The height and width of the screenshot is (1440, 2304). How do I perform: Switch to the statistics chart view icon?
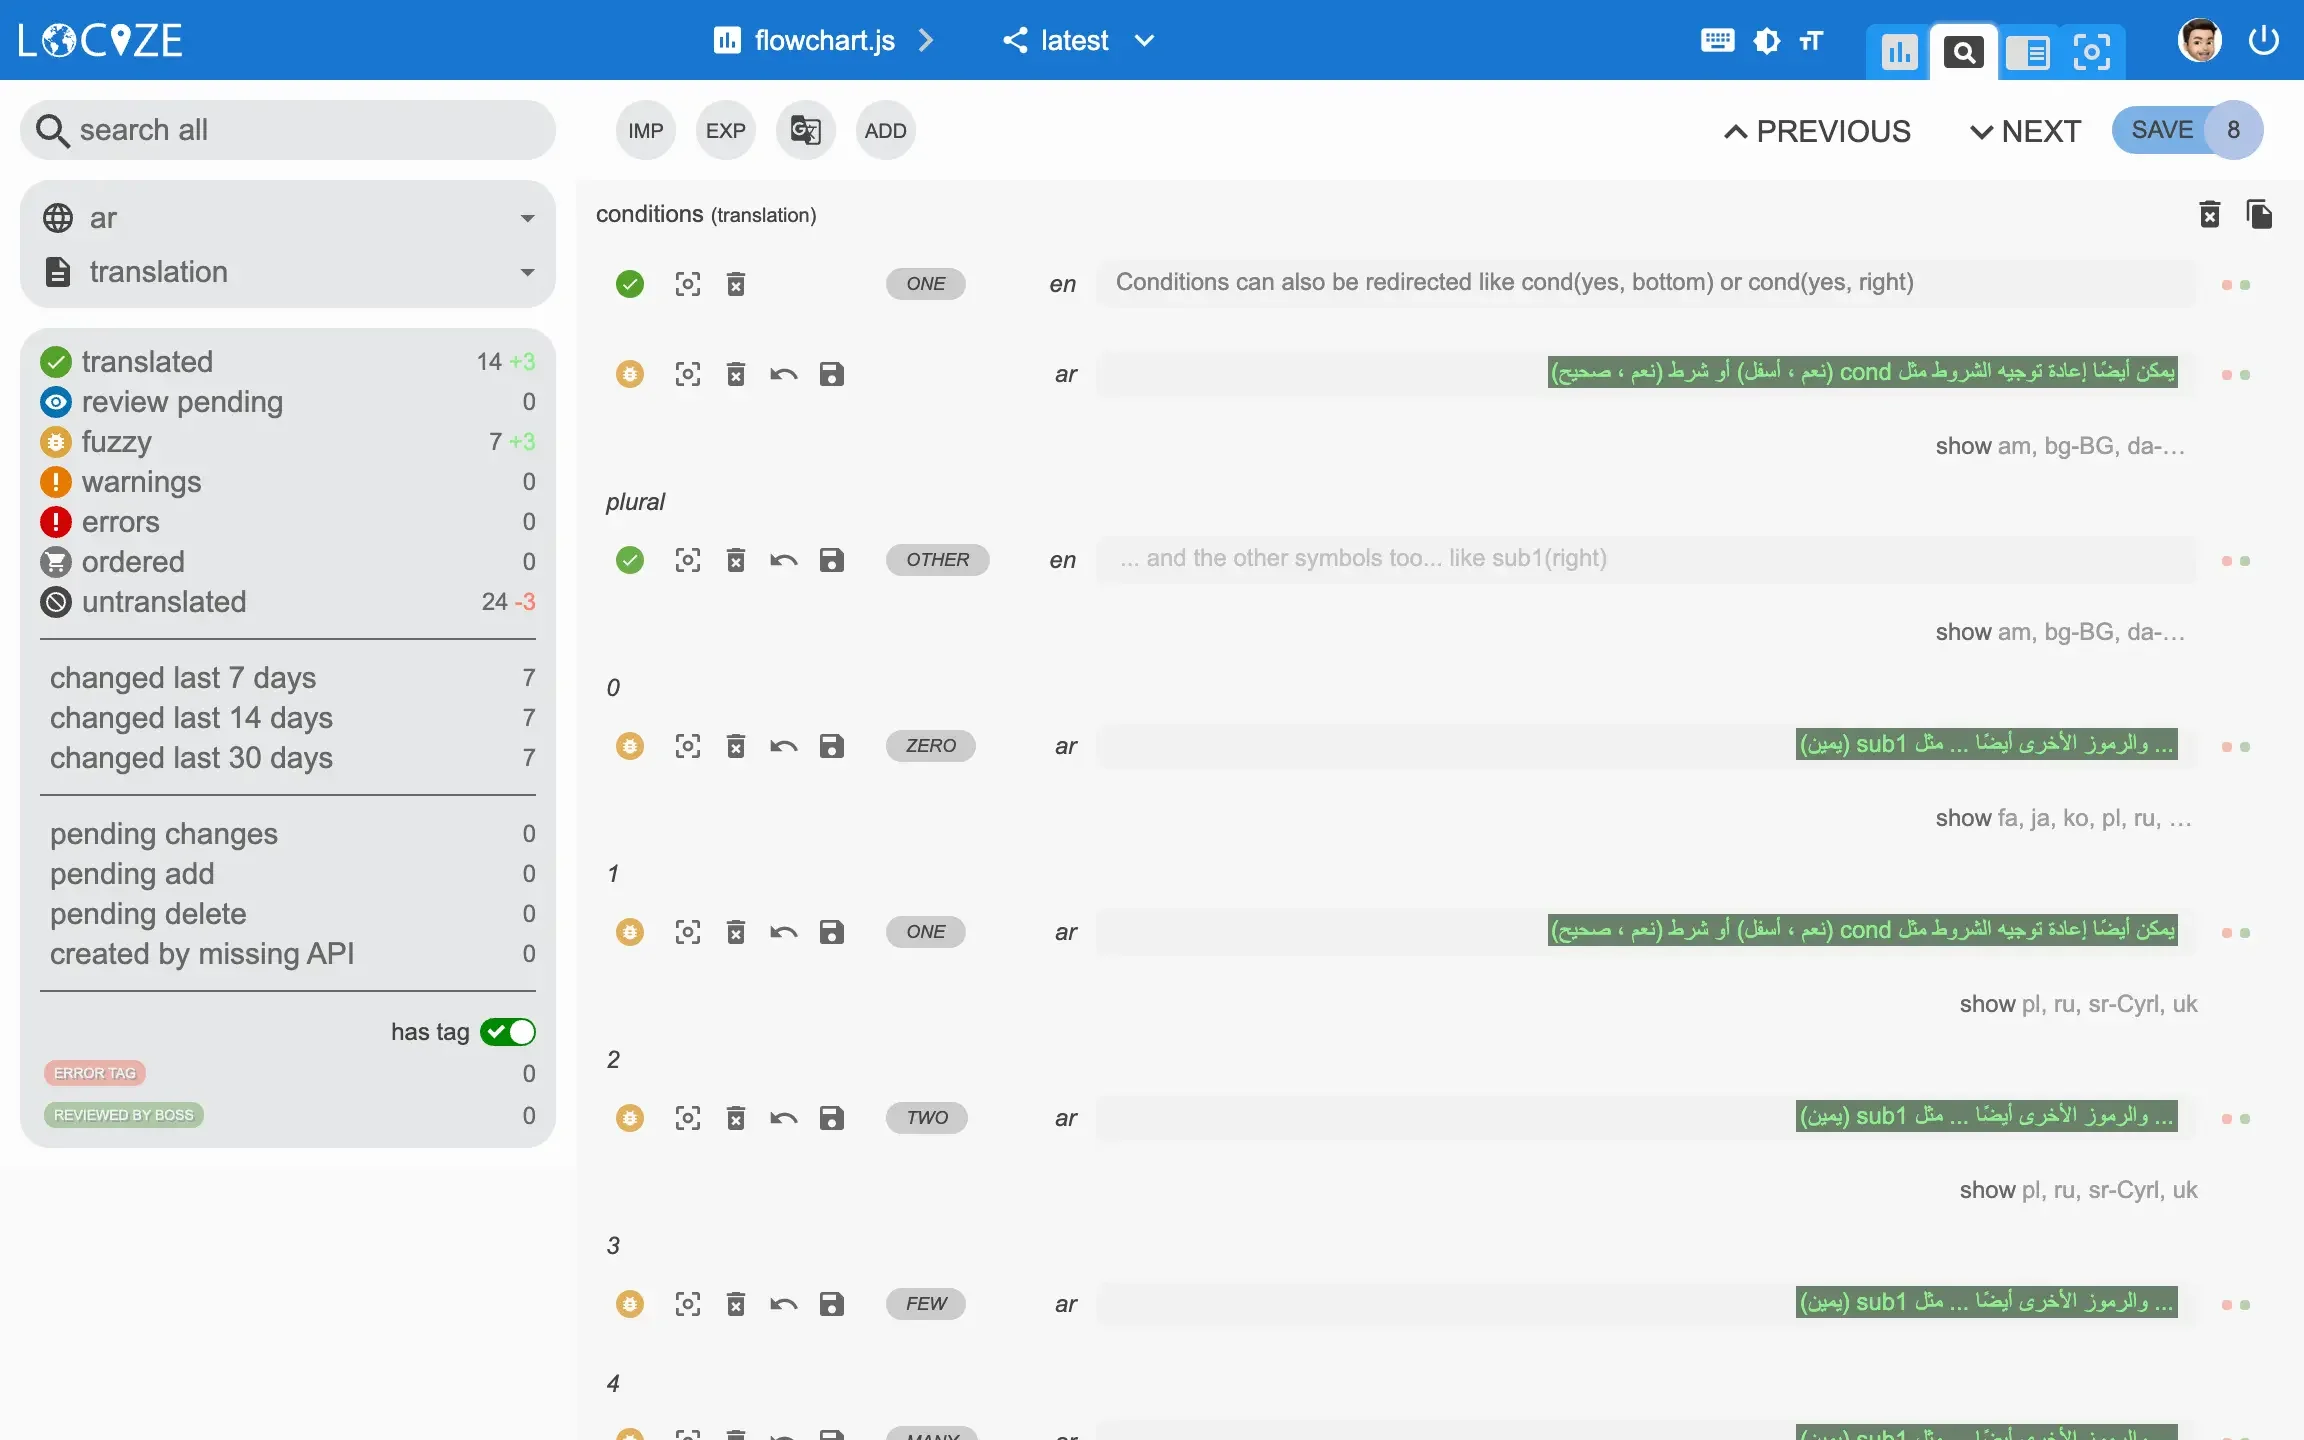(x=1898, y=52)
